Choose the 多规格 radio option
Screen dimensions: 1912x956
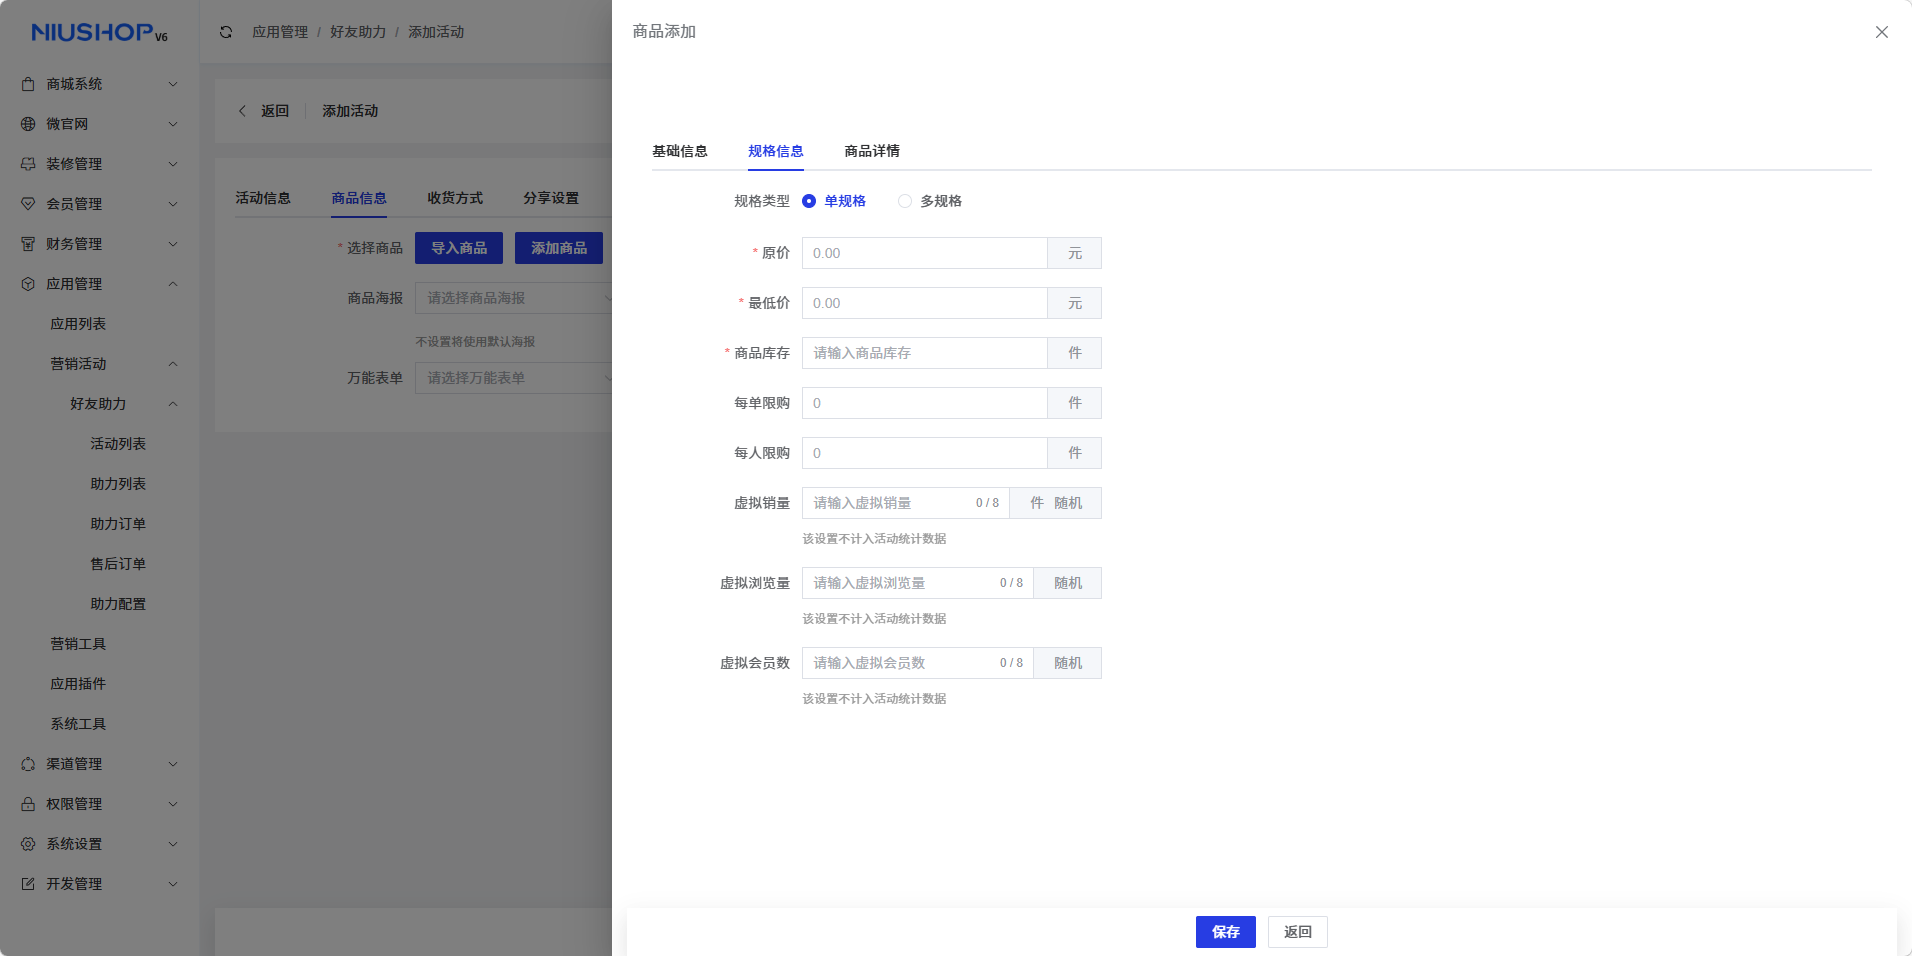905,201
